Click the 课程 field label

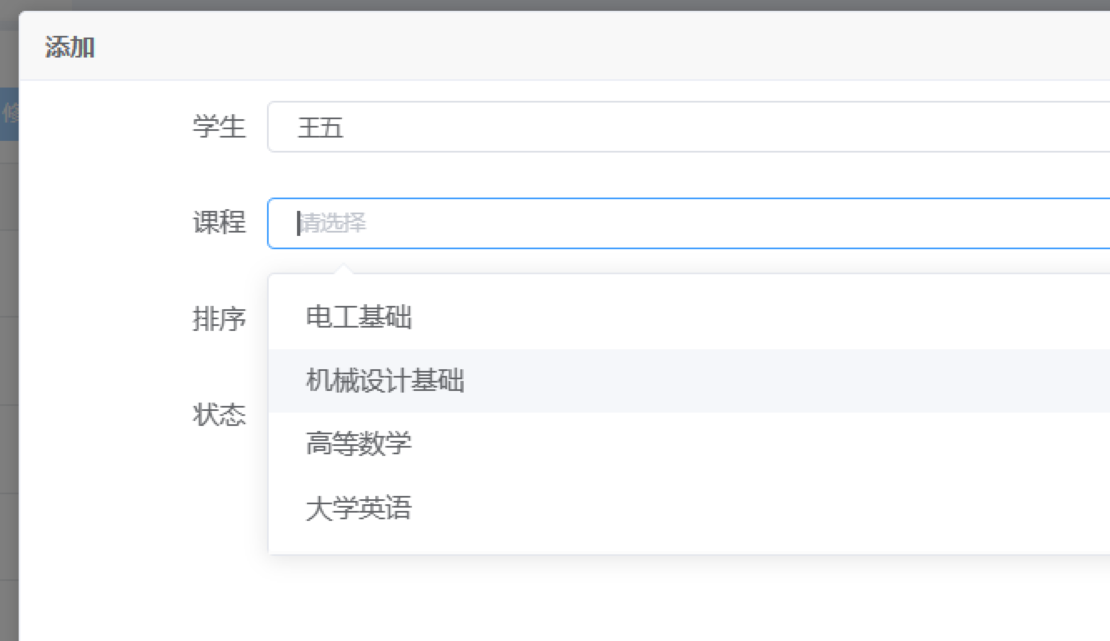point(219,223)
